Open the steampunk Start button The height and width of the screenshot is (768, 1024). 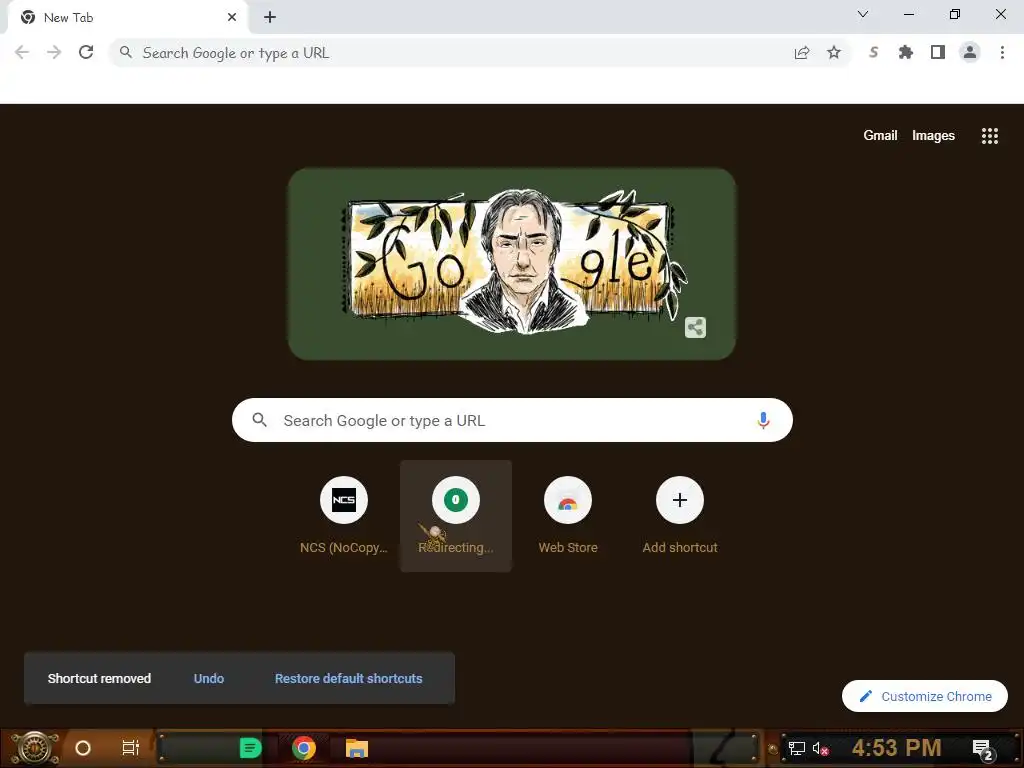[33, 748]
